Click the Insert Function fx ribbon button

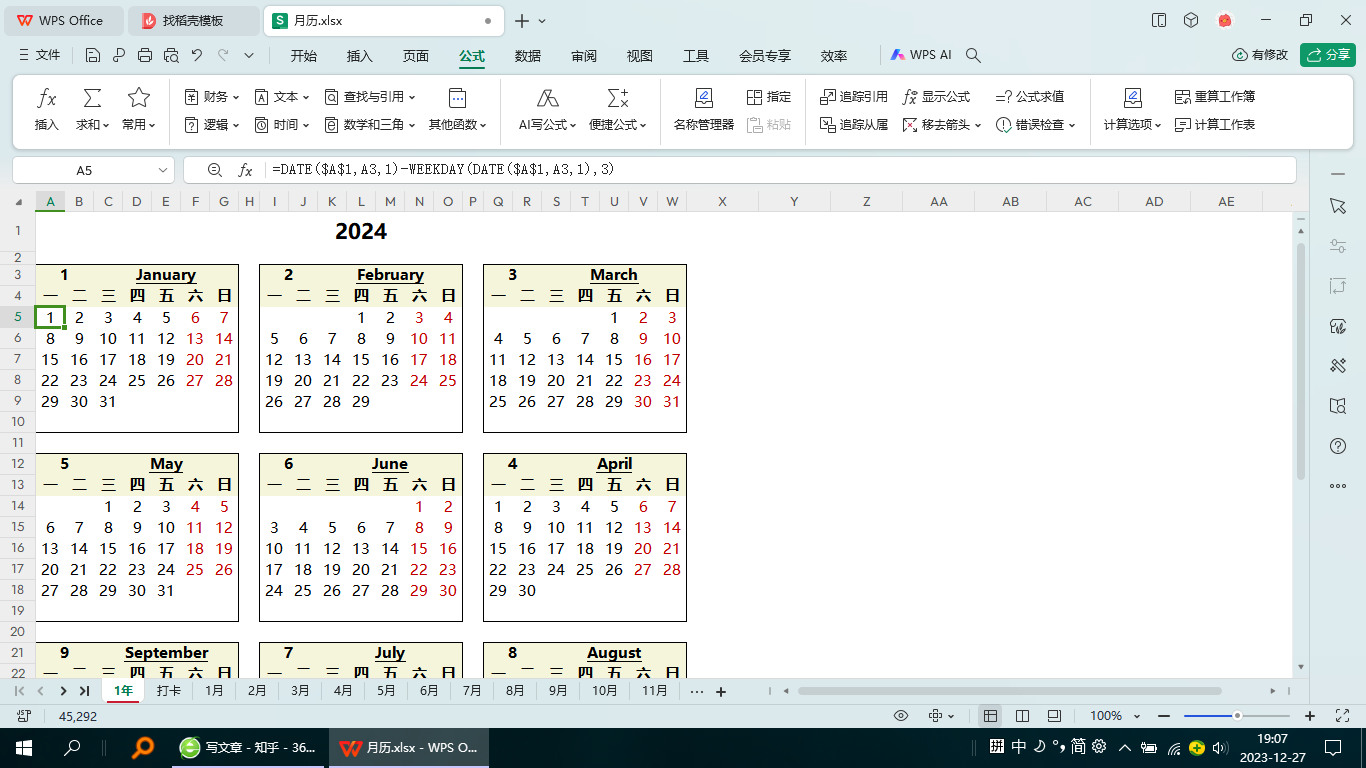(x=47, y=109)
